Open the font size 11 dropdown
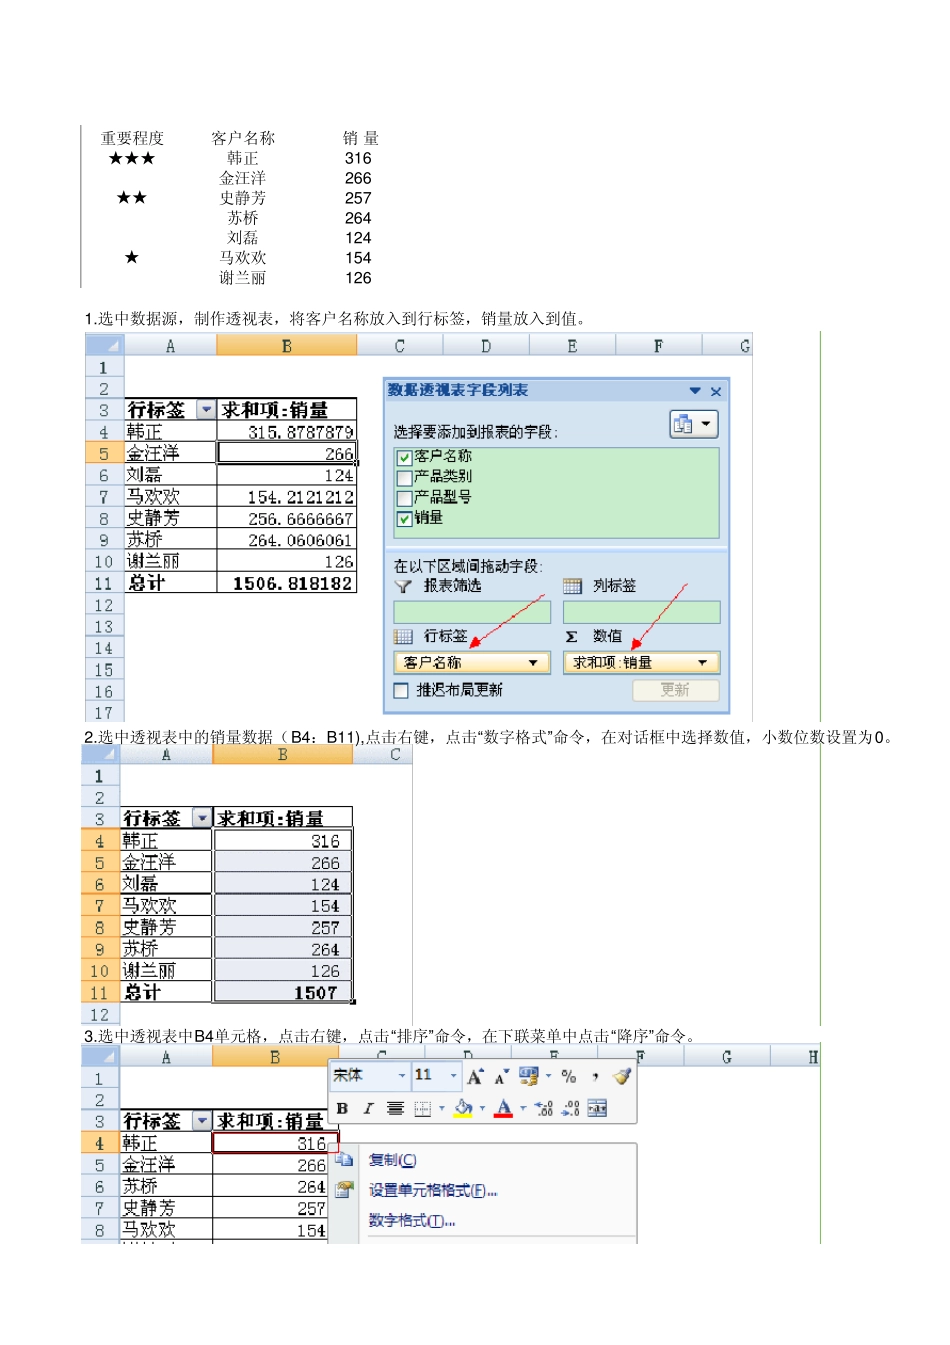Viewport: 950px width, 1345px height. (x=453, y=1076)
